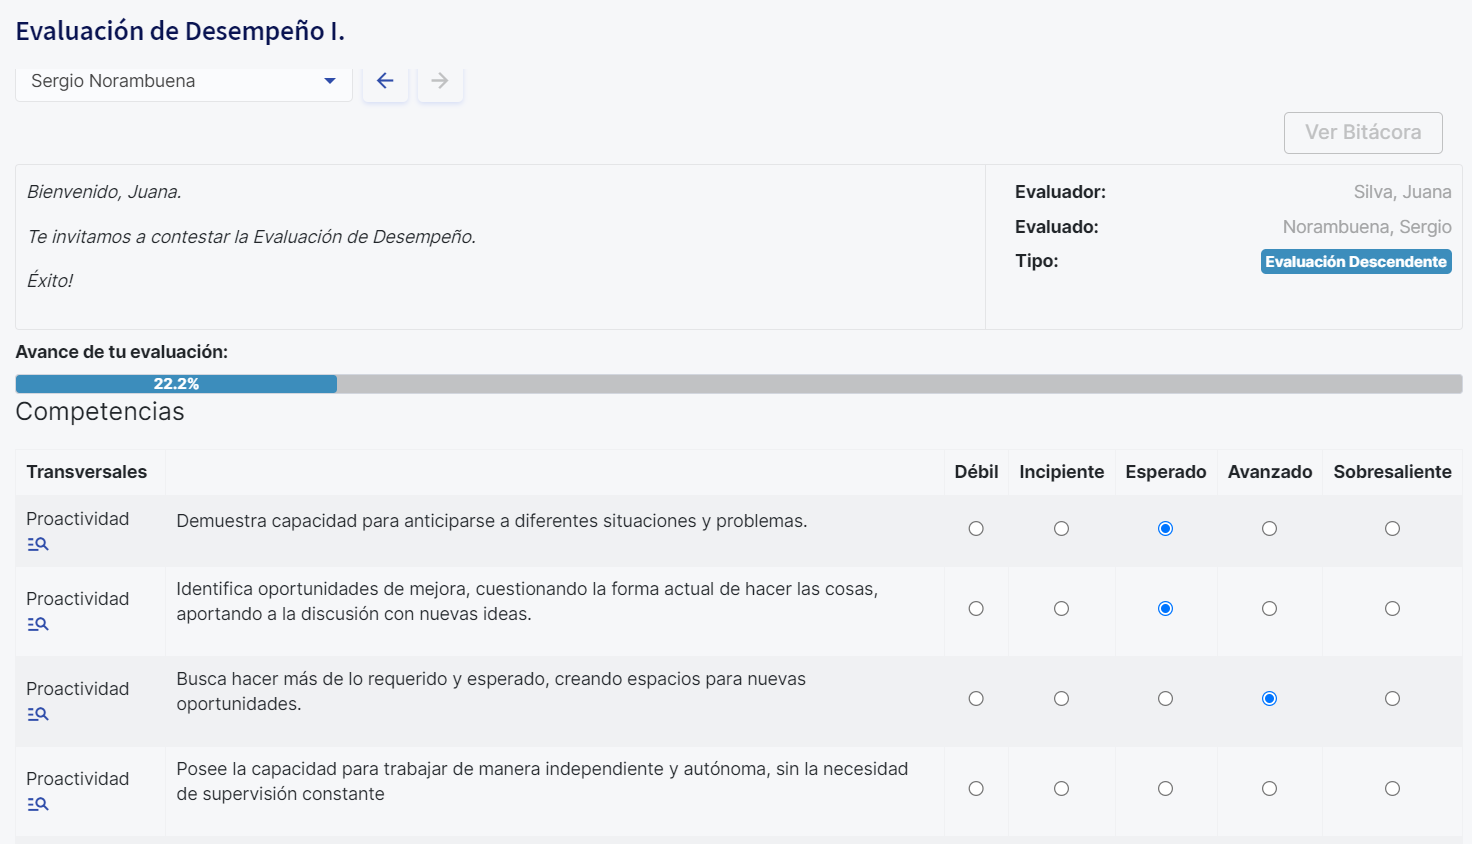
Task: Select Avanzado for 'Identifica oportunidades de mejora'
Action: [1269, 609]
